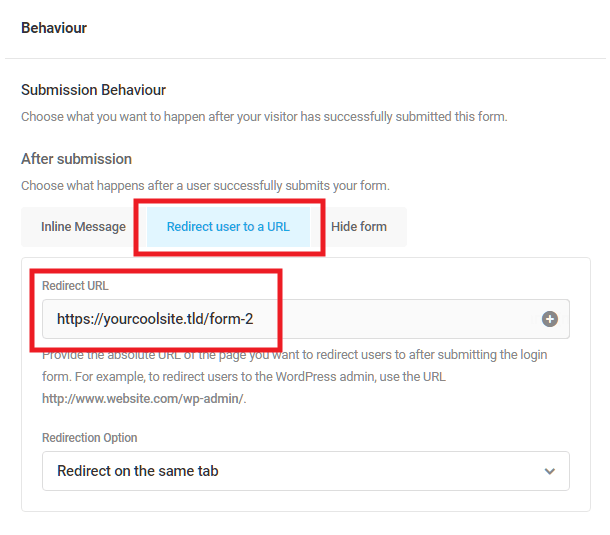Click the 'Provide the absolute URL' help text
The width and height of the screenshot is (610, 535).
(294, 376)
